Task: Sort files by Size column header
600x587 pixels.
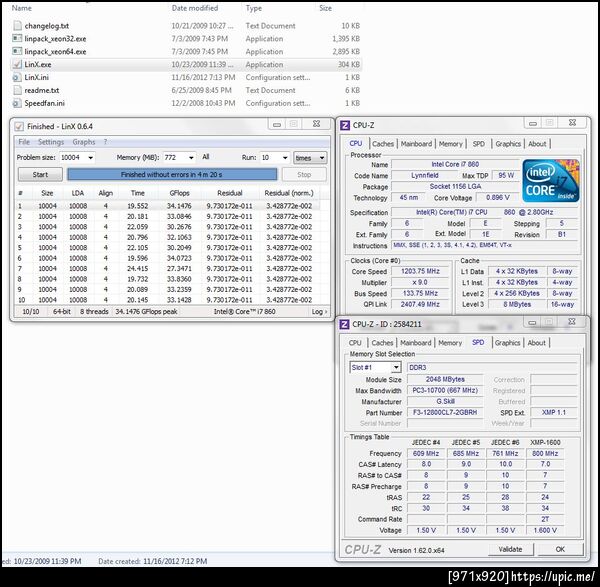Action: pos(325,8)
